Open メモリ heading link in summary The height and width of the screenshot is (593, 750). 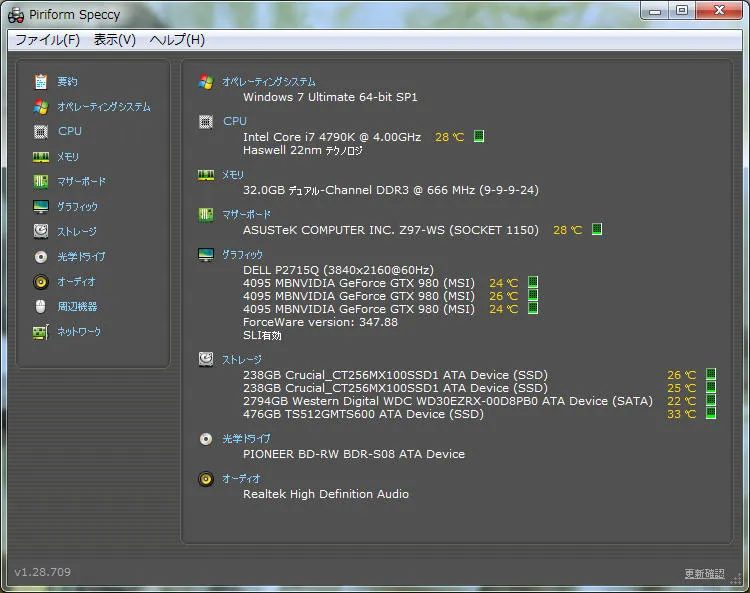(233, 175)
